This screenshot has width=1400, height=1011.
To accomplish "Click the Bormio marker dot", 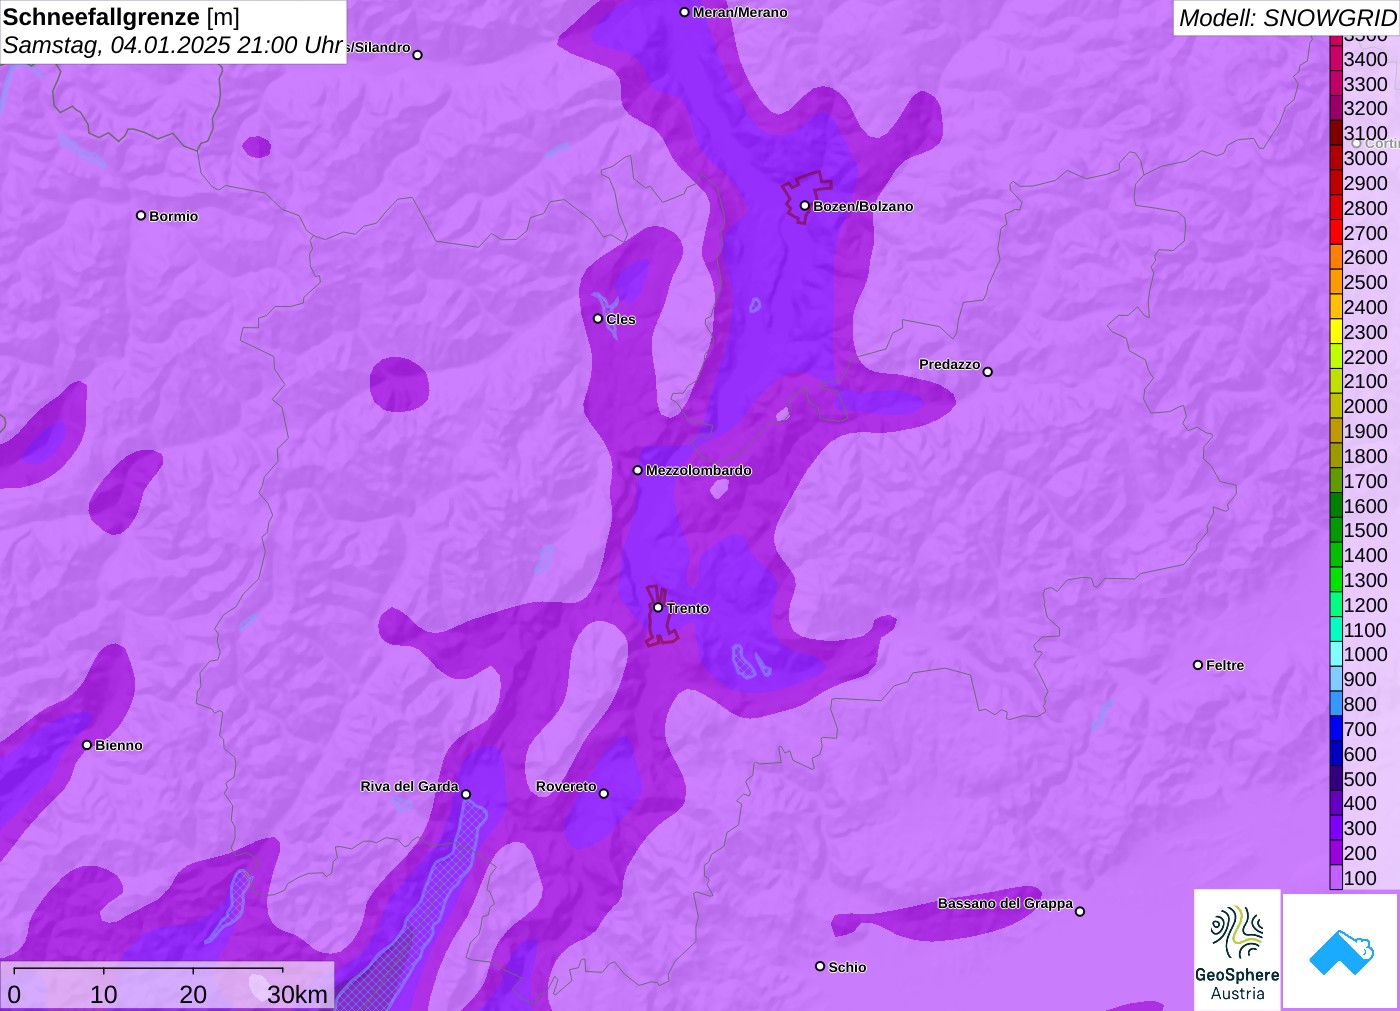I will point(141,215).
